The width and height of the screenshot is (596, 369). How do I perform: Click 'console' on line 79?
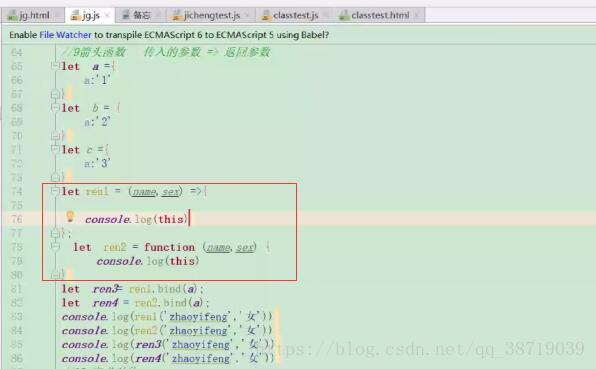pos(119,261)
